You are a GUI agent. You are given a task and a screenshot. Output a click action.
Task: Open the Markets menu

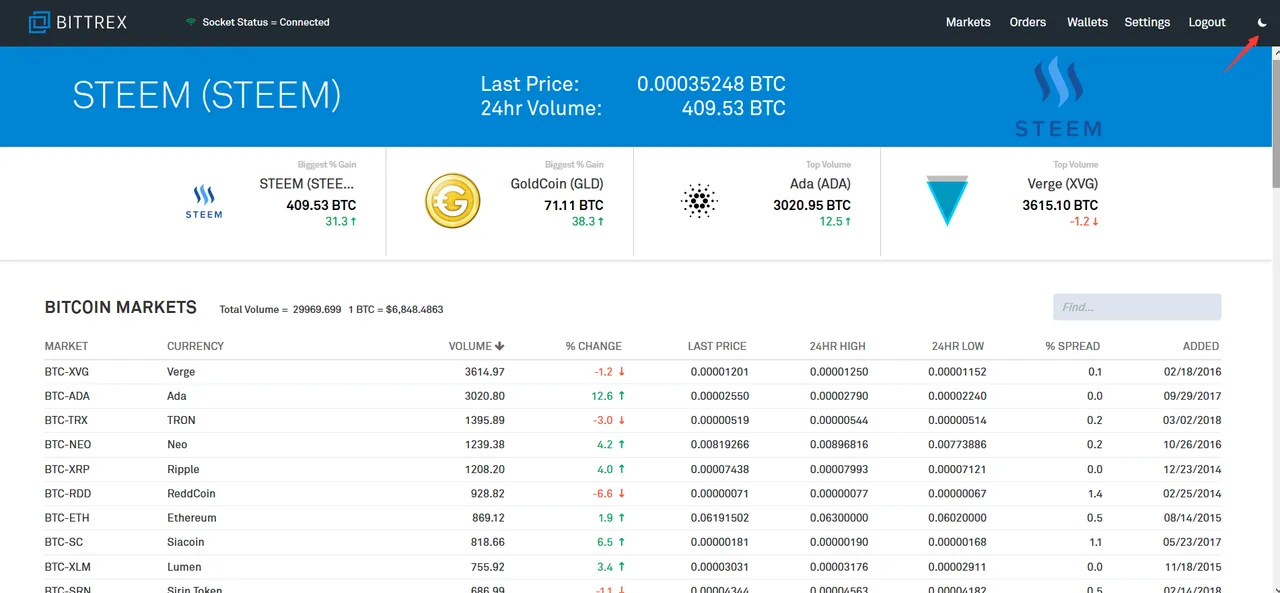pos(968,22)
